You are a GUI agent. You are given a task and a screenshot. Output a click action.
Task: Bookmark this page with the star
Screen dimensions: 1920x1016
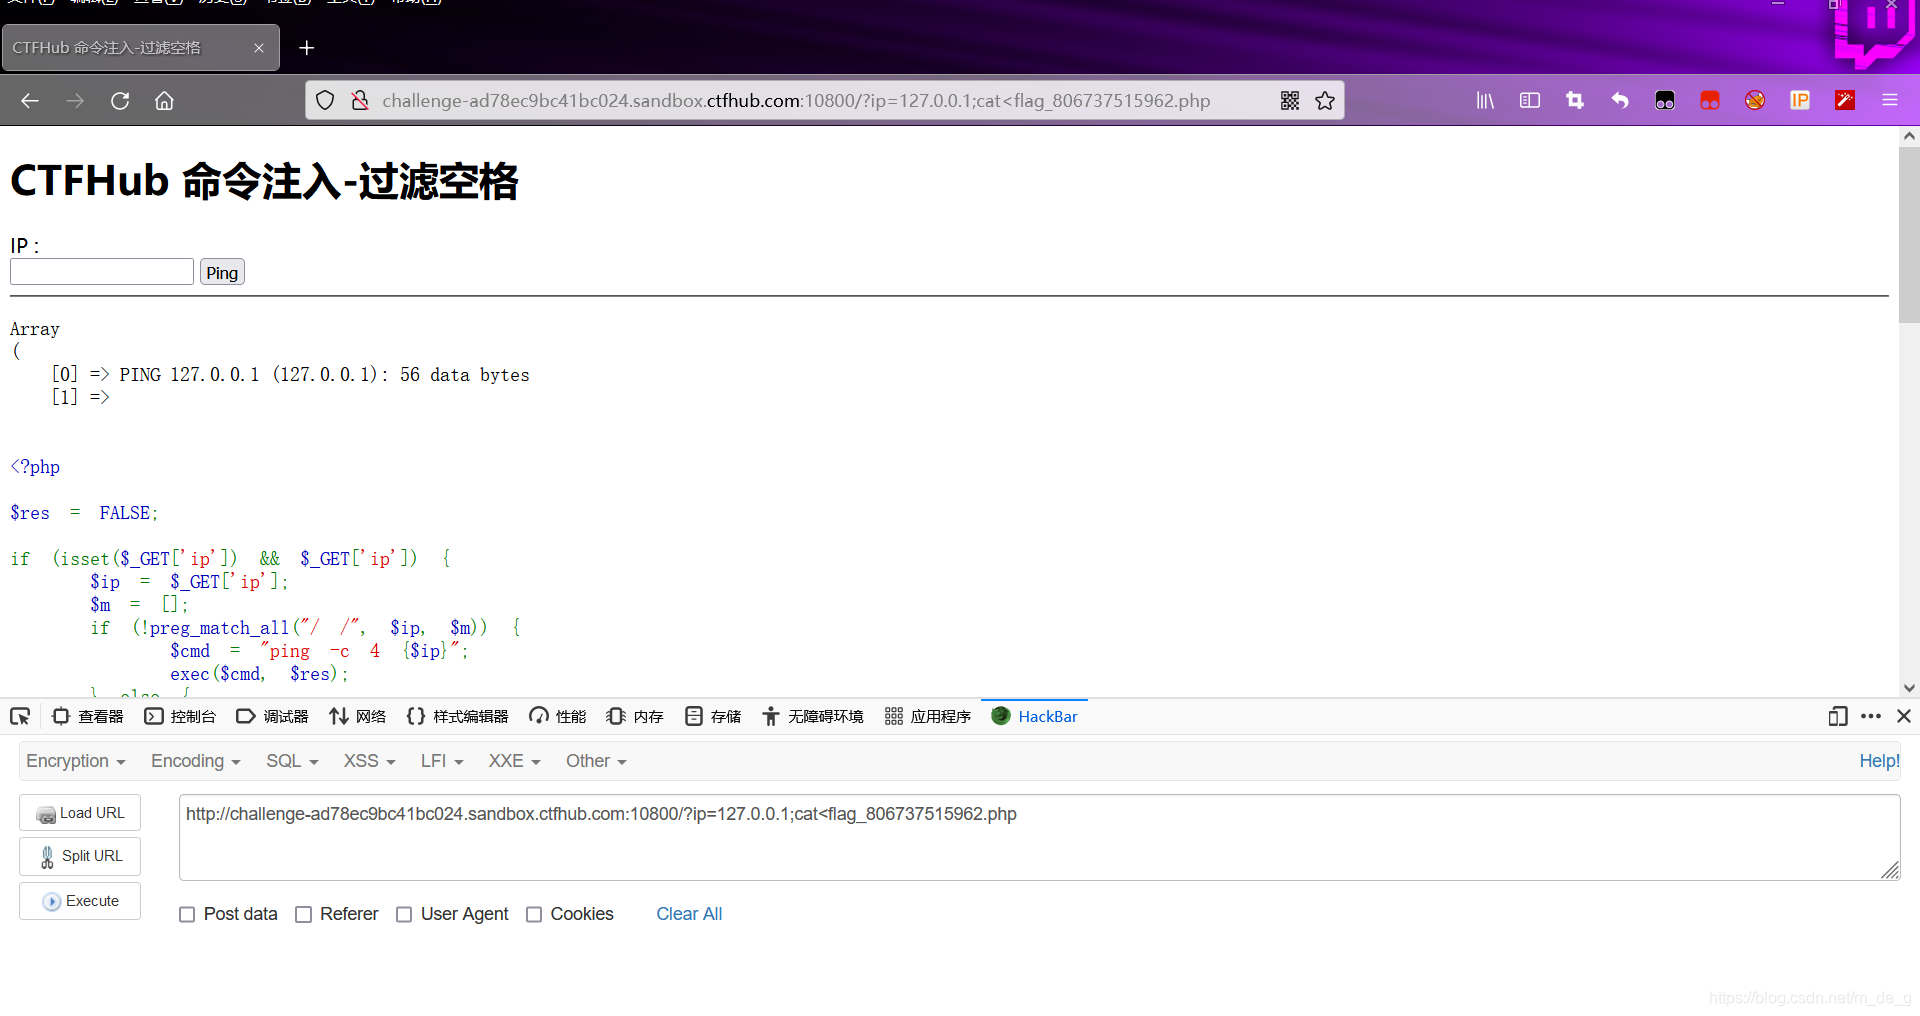tap(1325, 101)
